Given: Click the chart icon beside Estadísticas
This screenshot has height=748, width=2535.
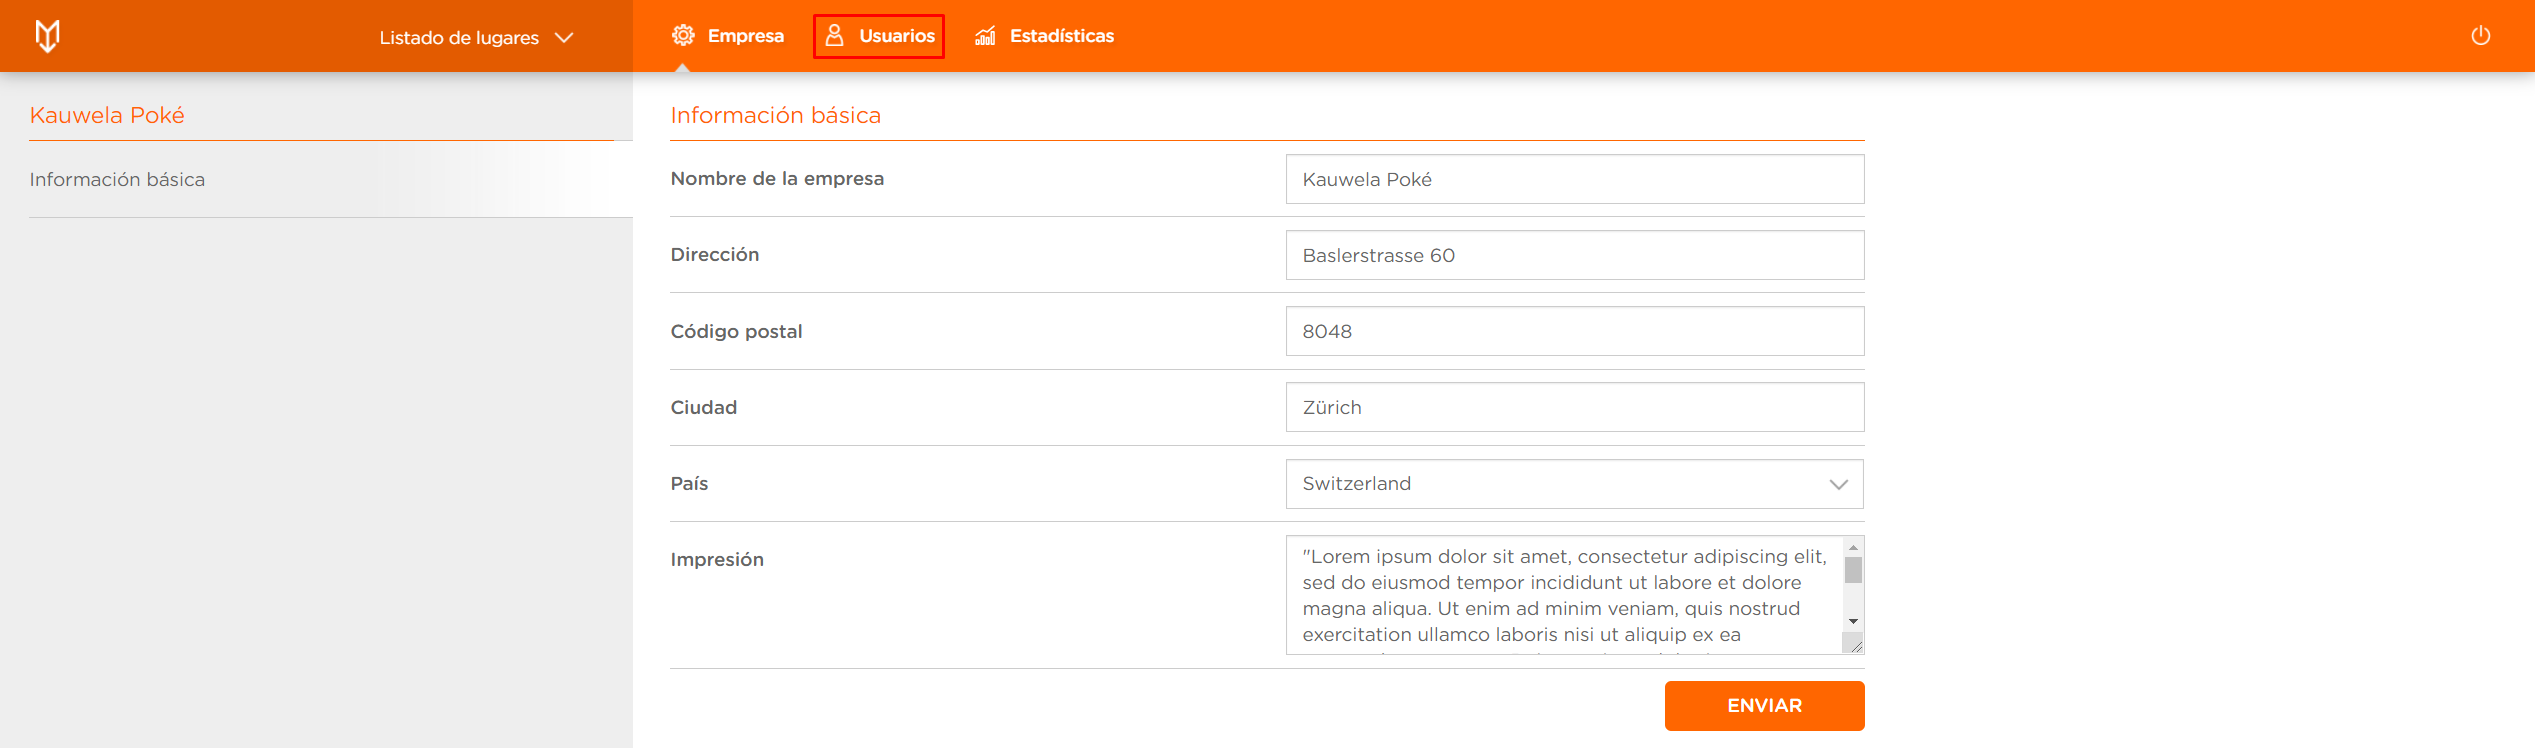Looking at the screenshot, I should pyautogui.click(x=985, y=36).
